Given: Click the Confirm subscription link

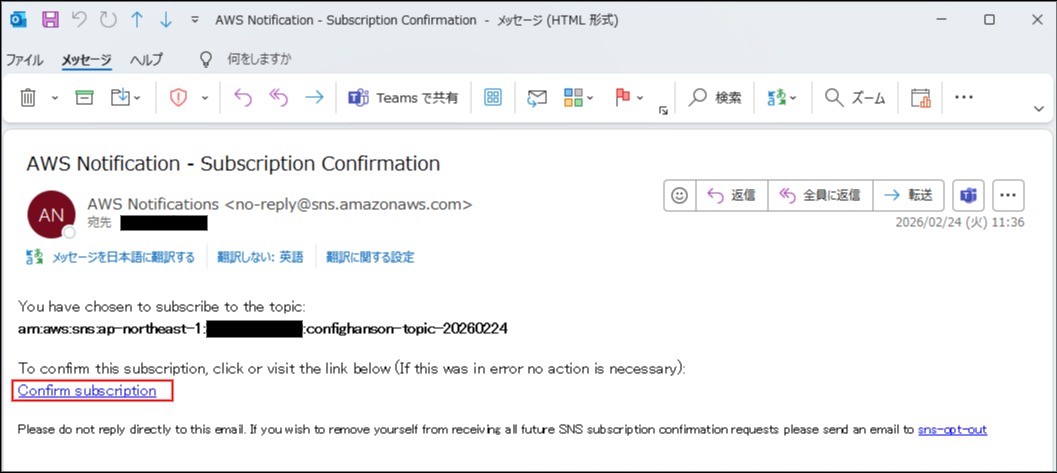Looking at the screenshot, I should point(87,391).
